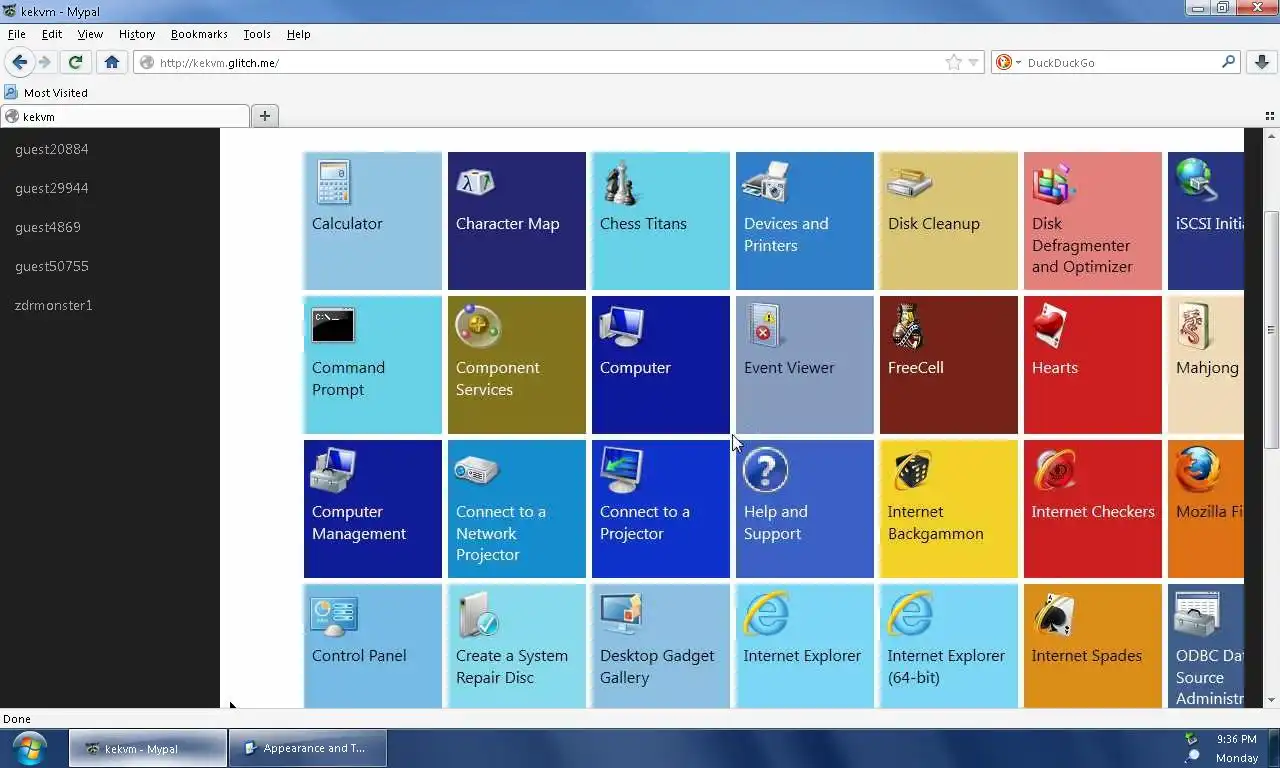Open the Desktop Gadget Gallery tile
Image resolution: width=1280 pixels, height=768 pixels.
pyautogui.click(x=660, y=646)
